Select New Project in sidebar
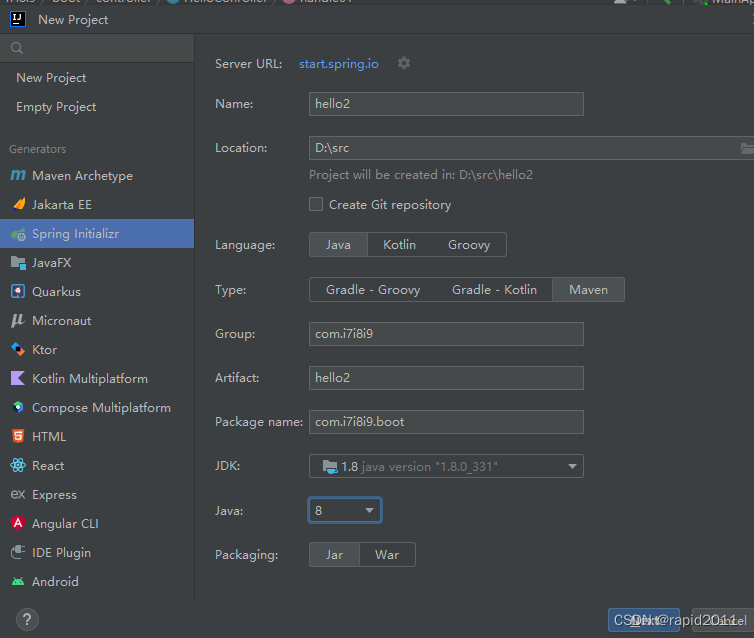Image resolution: width=754 pixels, height=638 pixels. (x=51, y=78)
